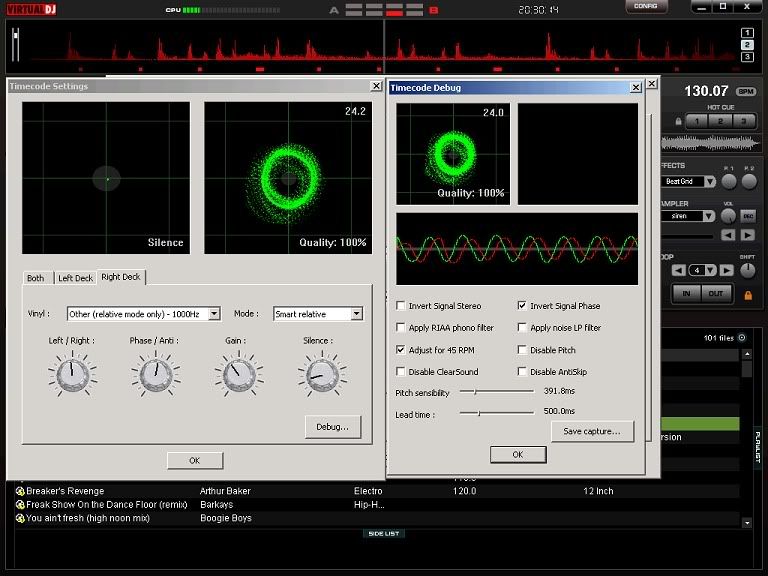Open the SIDE LIST tab
Screen dimensions: 768x576
[384, 533]
